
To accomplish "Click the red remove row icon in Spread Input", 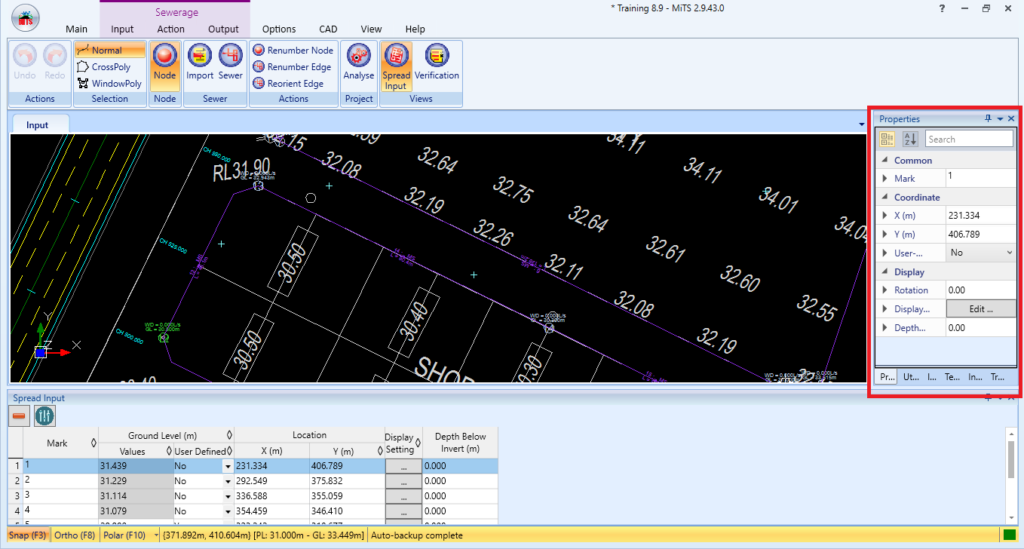I will [19, 416].
